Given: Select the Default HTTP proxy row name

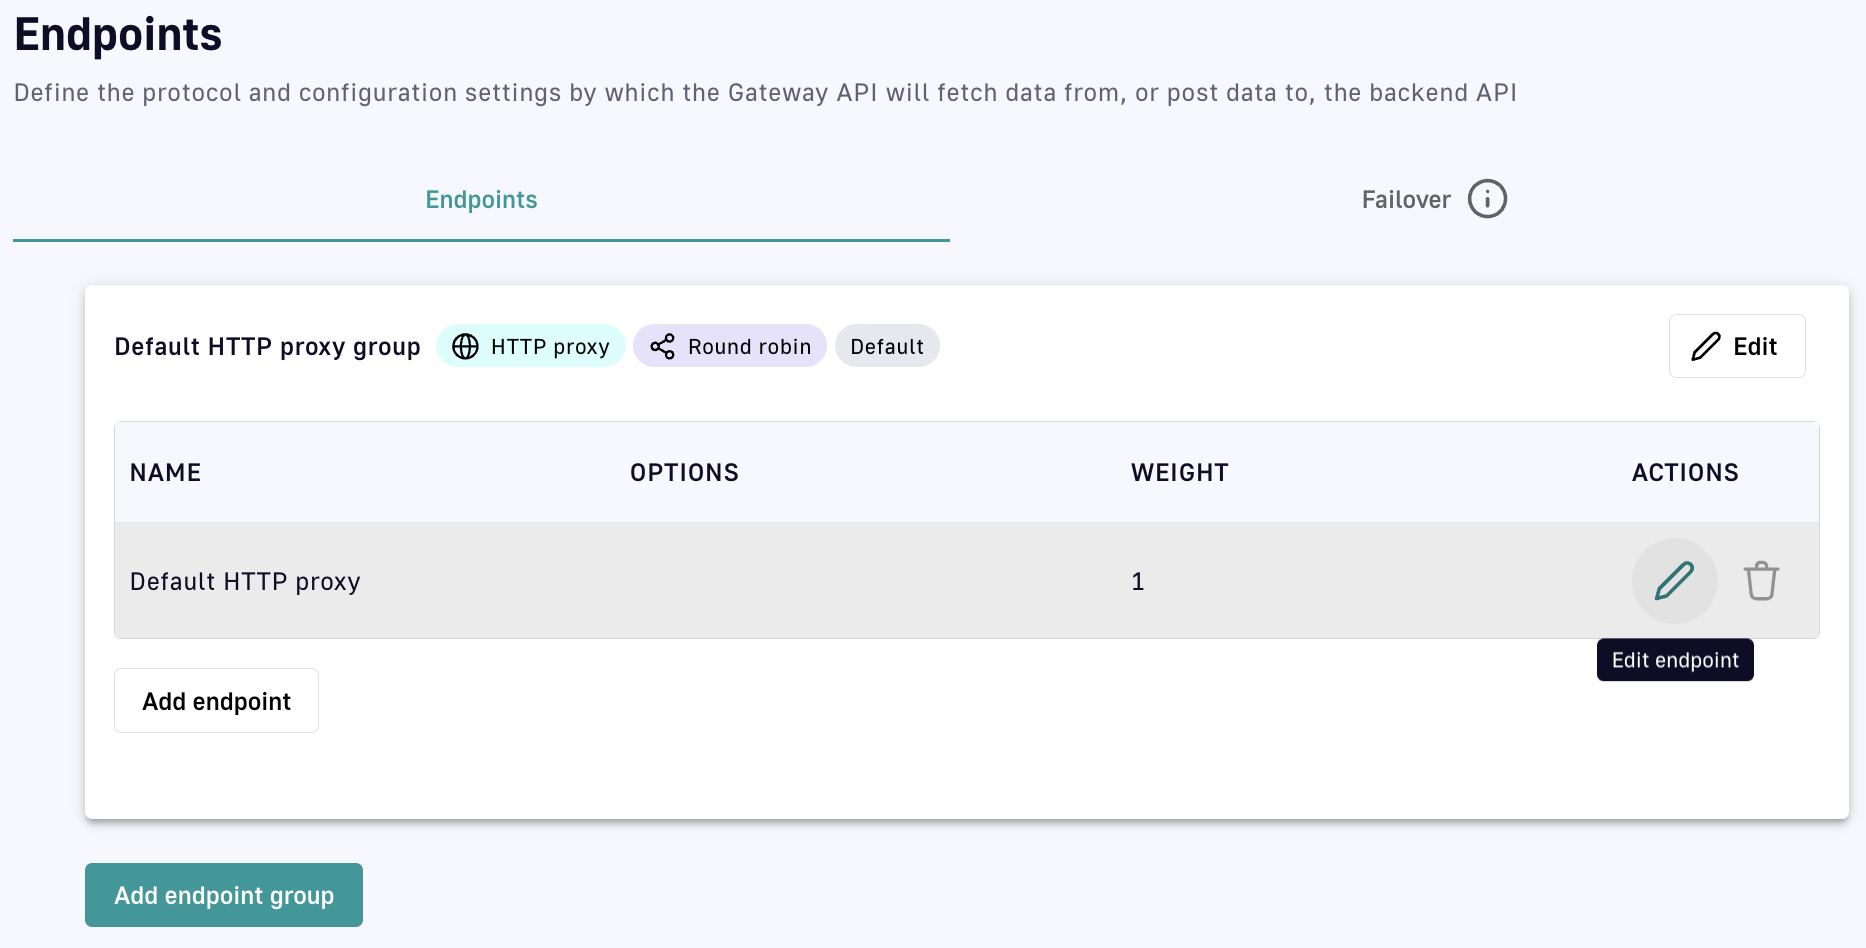Looking at the screenshot, I should tap(245, 581).
